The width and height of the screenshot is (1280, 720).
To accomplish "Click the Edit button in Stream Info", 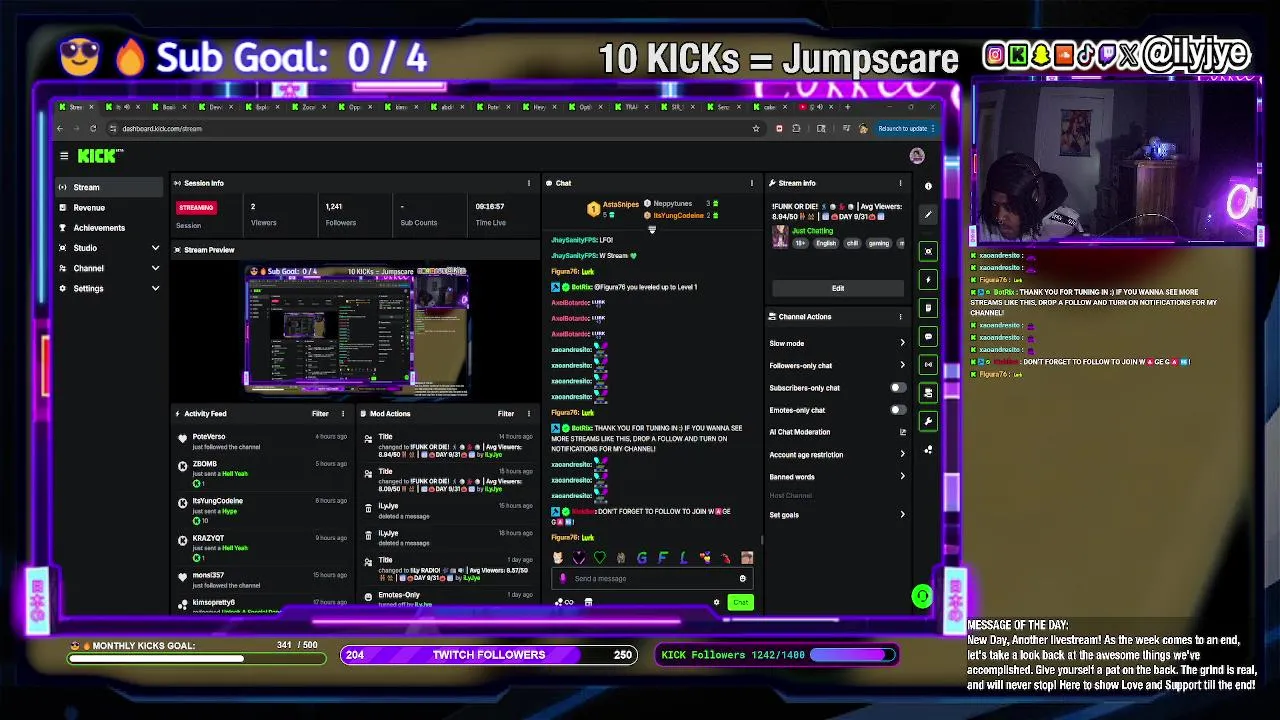I will pos(838,288).
